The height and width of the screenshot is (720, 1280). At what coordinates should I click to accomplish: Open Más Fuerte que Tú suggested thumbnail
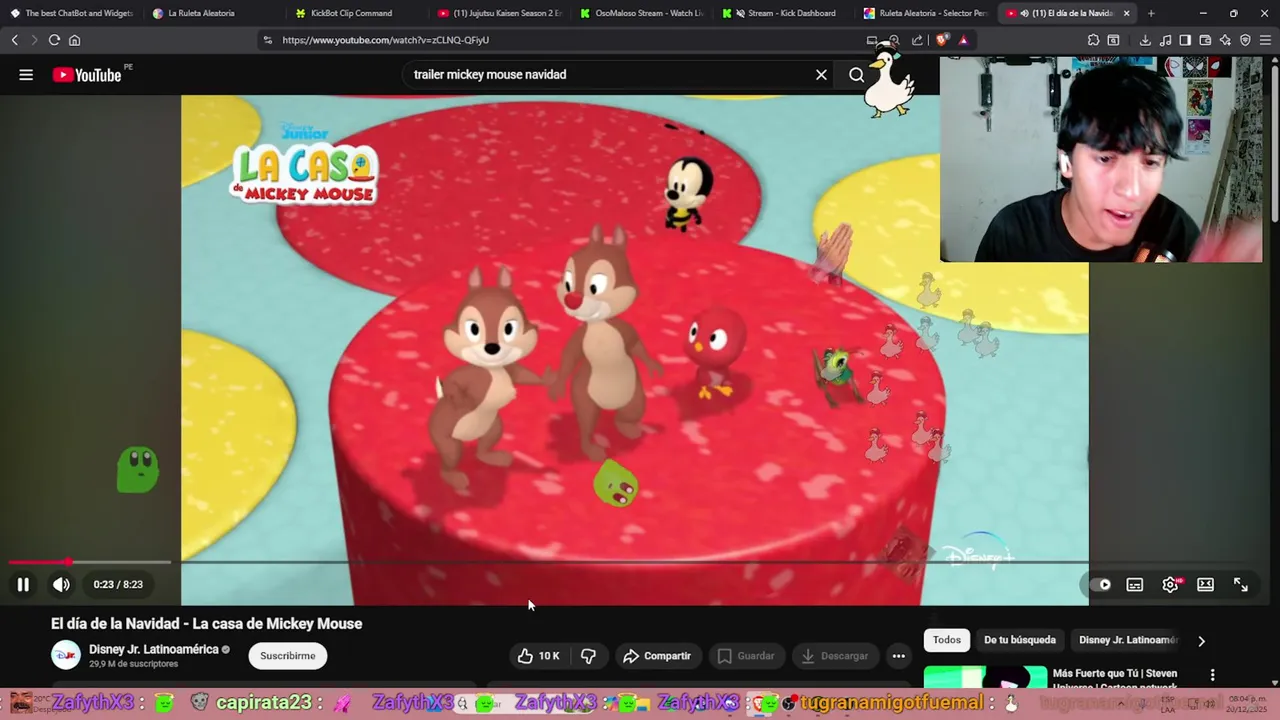986,678
